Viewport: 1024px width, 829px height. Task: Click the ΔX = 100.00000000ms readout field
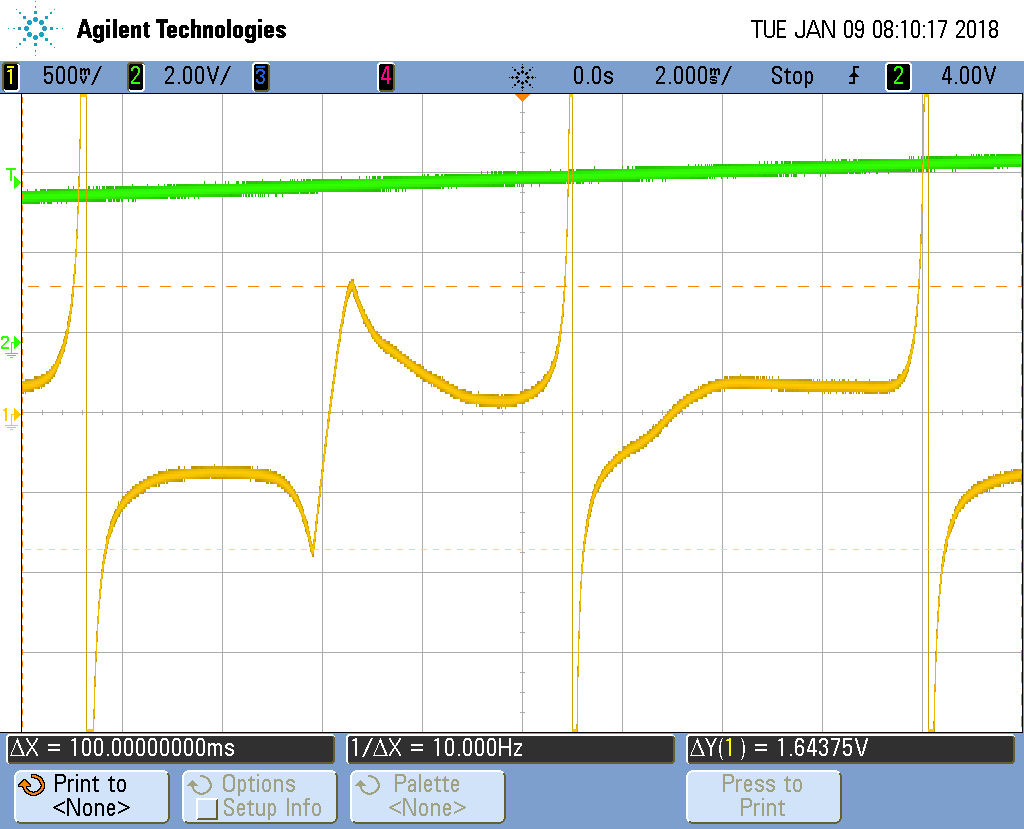click(171, 748)
